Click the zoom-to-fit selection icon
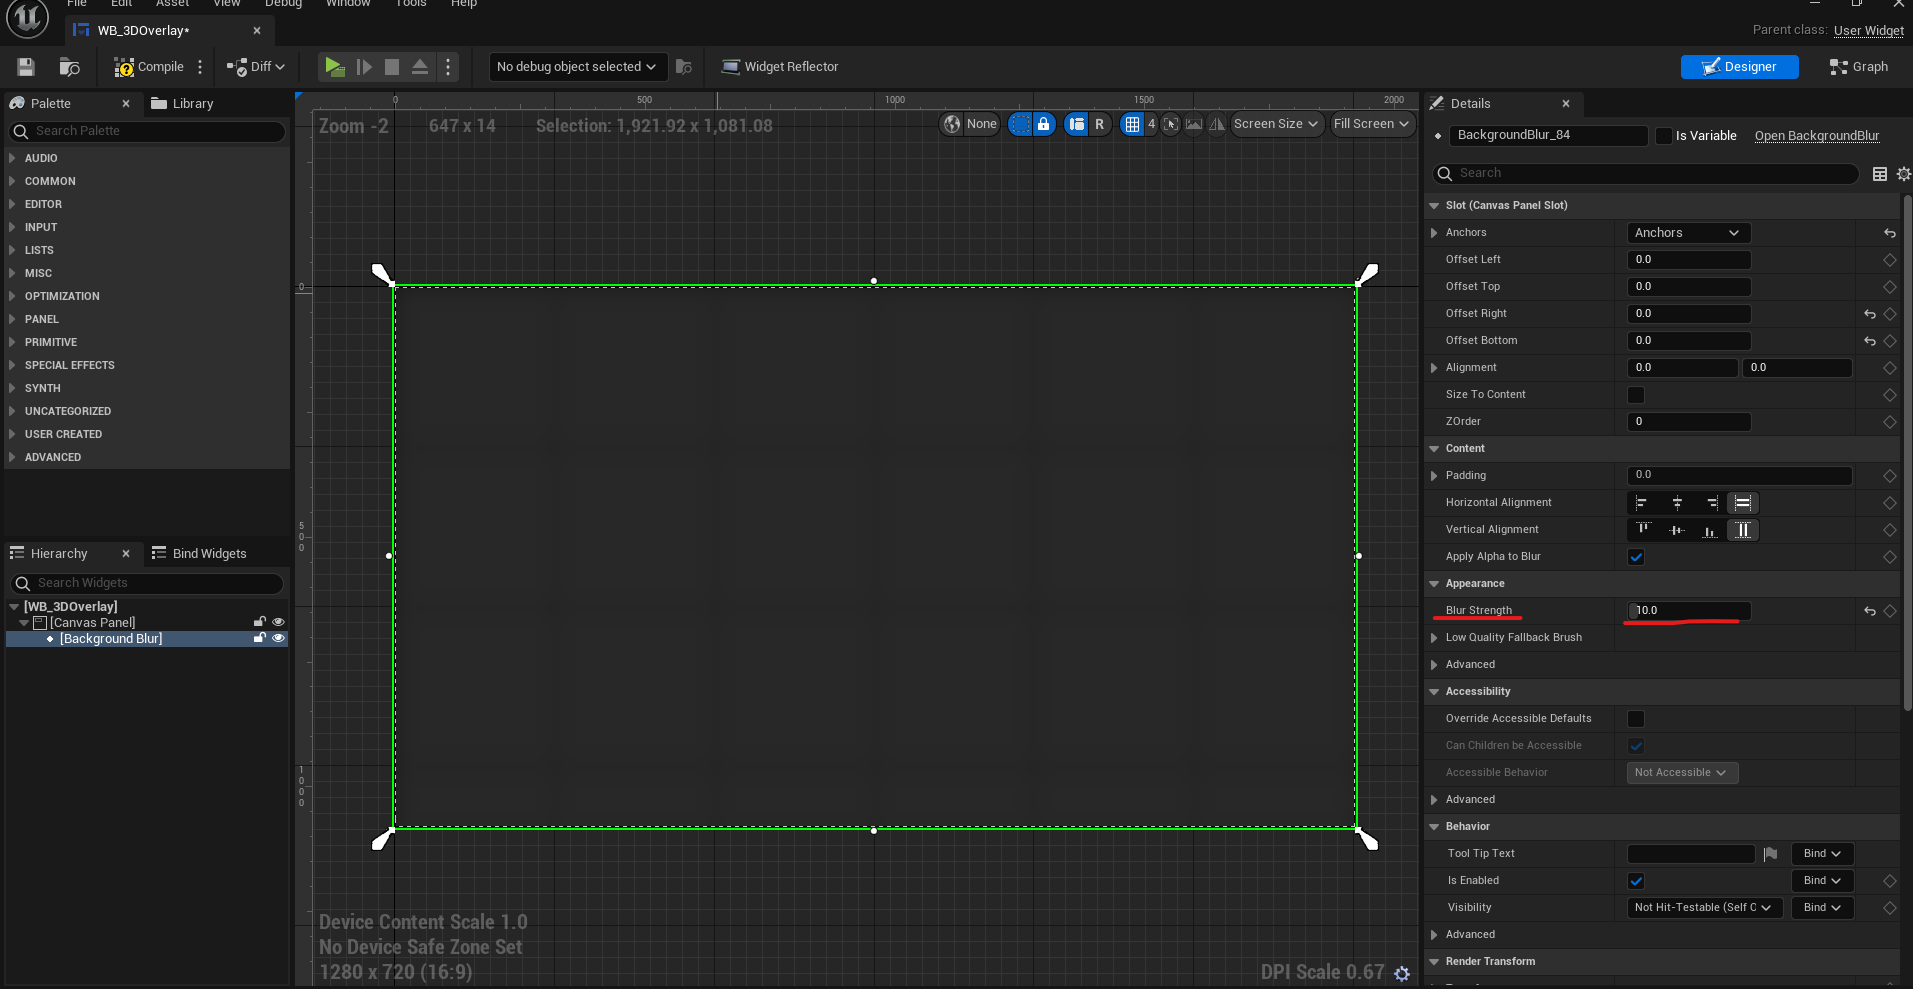1913x989 pixels. 1171,124
